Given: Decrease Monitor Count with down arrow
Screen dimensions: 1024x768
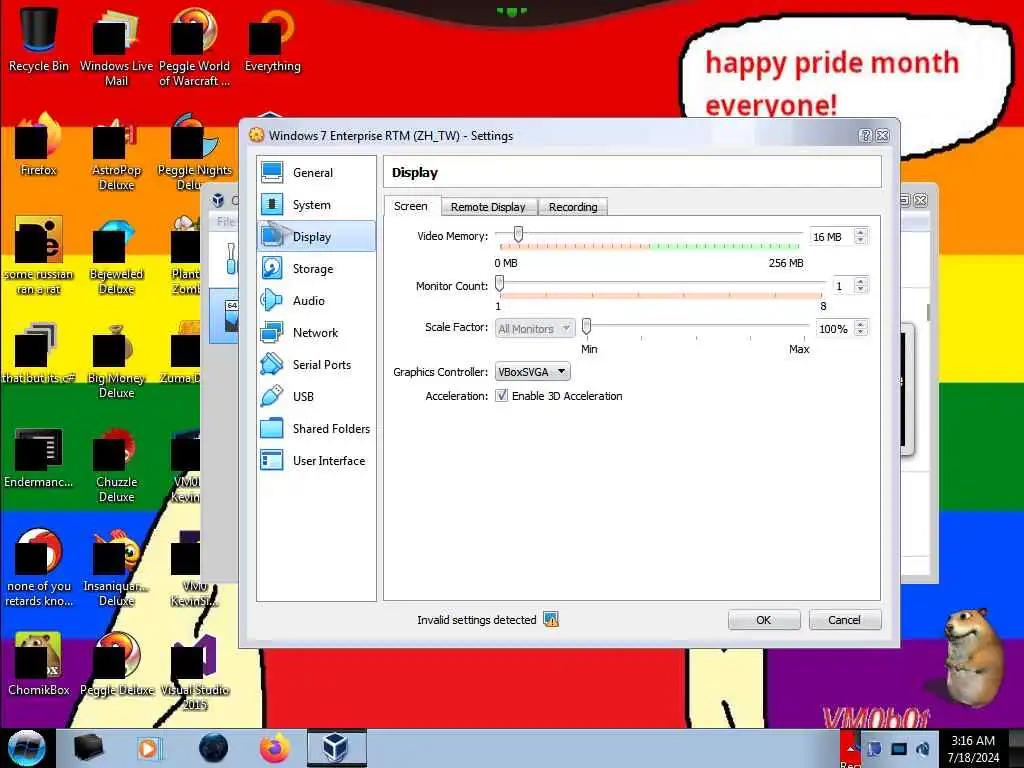Looking at the screenshot, I should pos(861,289).
